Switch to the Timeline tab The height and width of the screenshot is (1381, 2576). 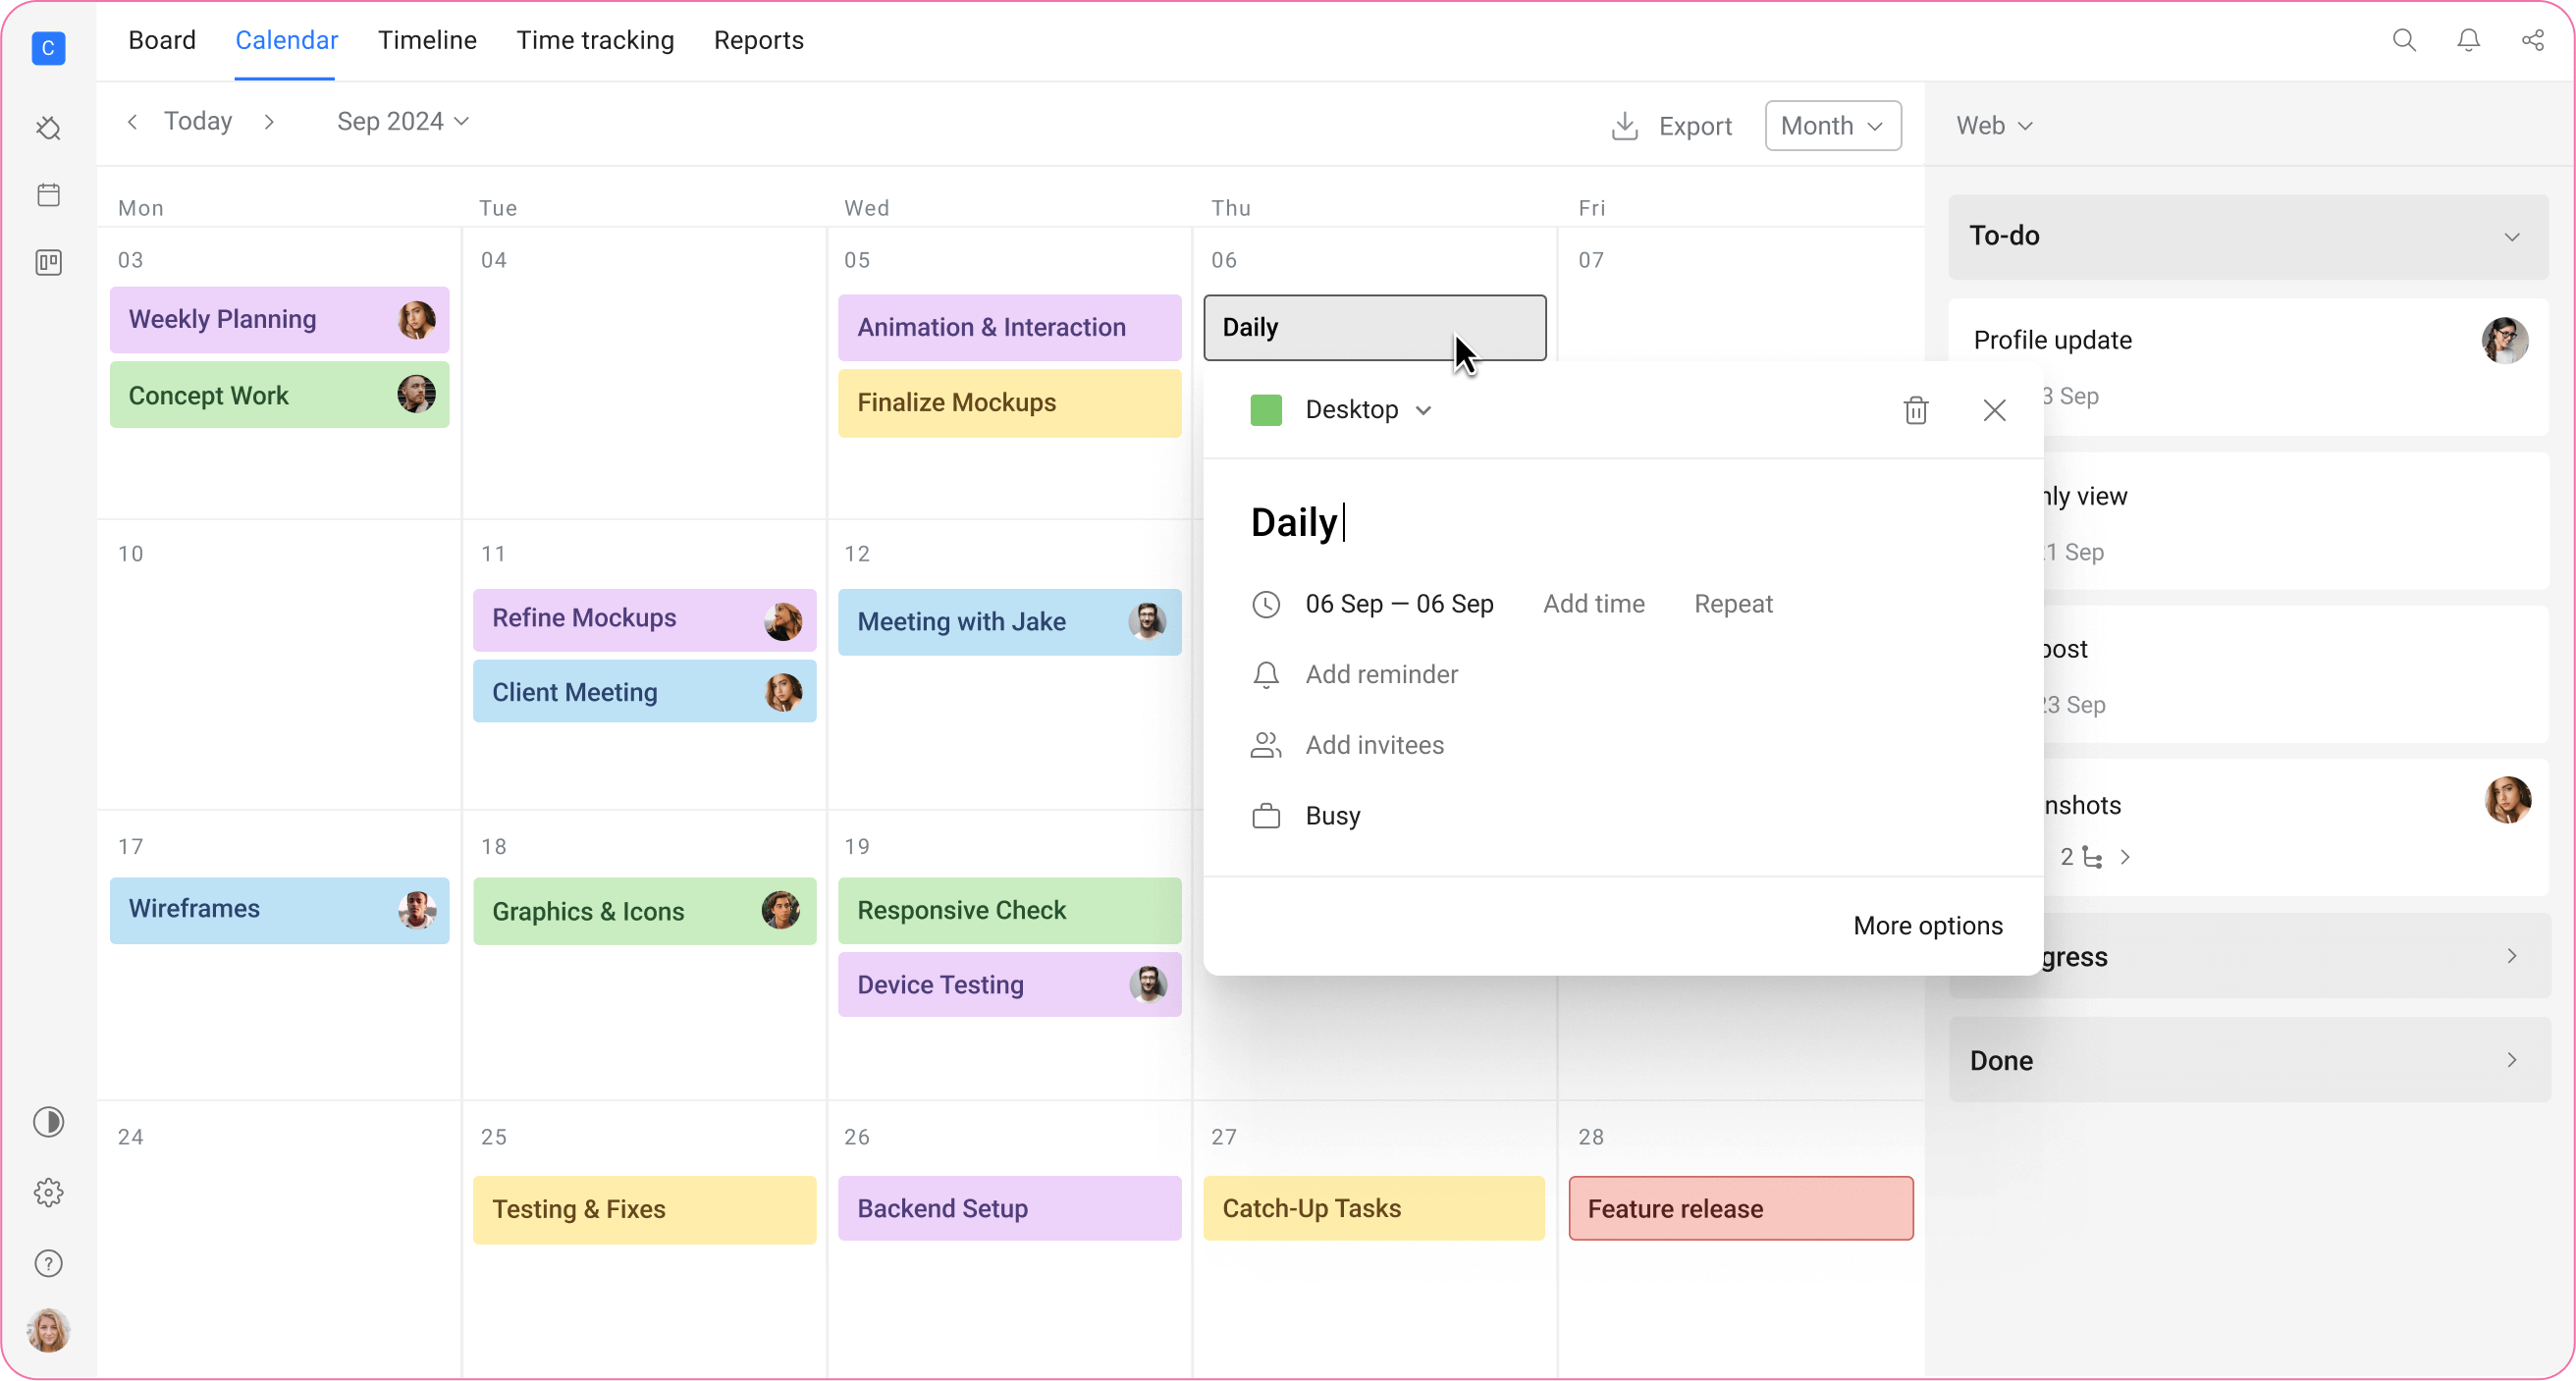pyautogui.click(x=427, y=40)
